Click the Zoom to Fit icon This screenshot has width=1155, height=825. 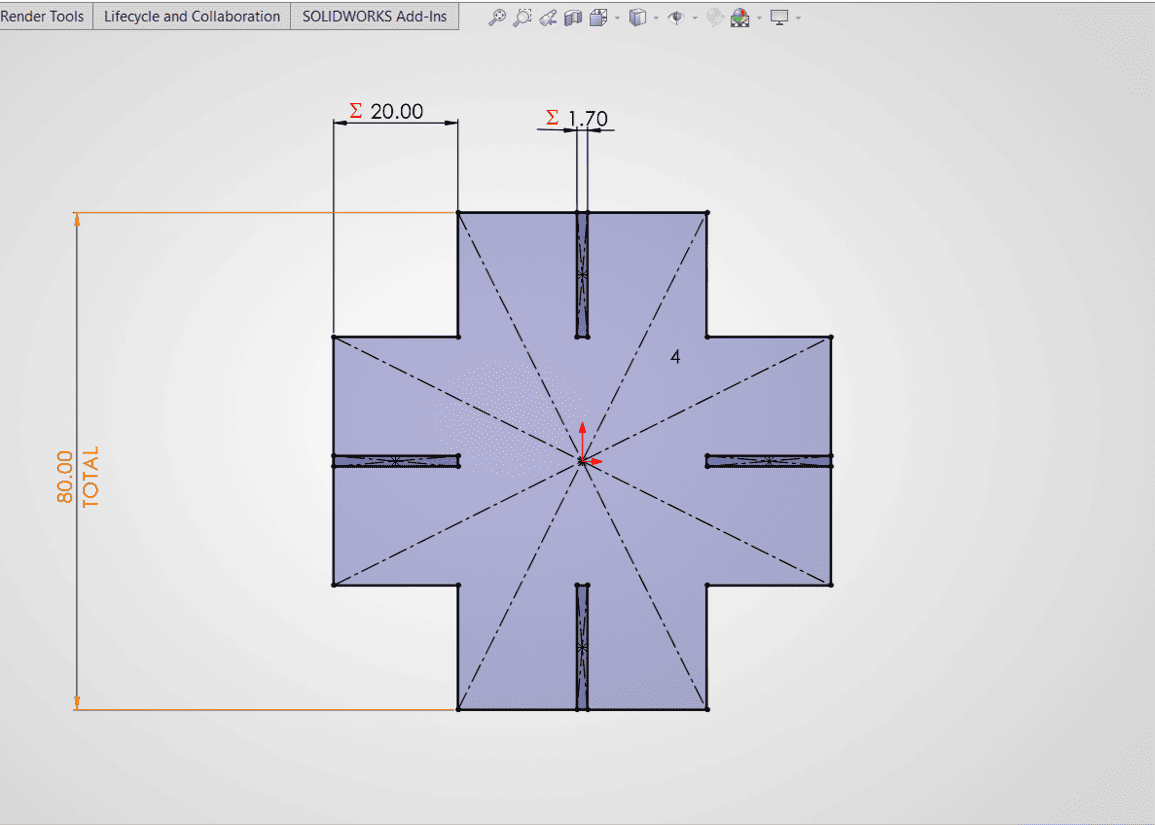pyautogui.click(x=497, y=17)
